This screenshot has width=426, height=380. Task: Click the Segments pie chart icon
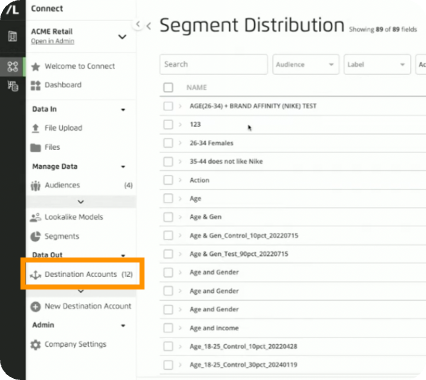35,236
